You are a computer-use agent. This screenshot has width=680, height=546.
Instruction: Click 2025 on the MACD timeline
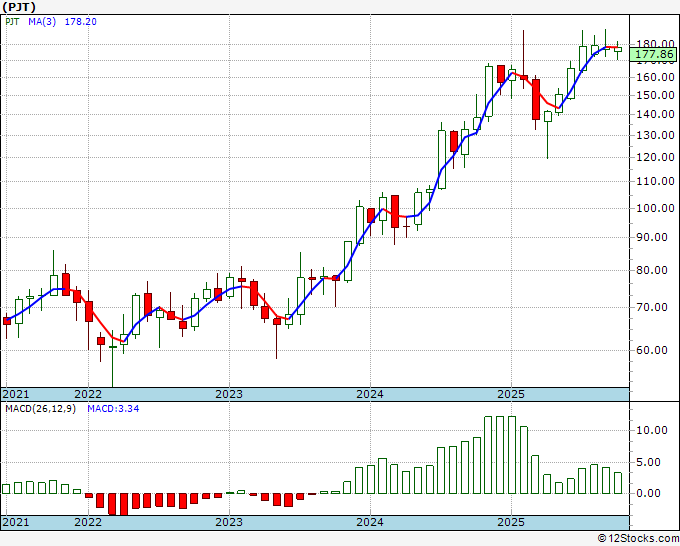511,522
